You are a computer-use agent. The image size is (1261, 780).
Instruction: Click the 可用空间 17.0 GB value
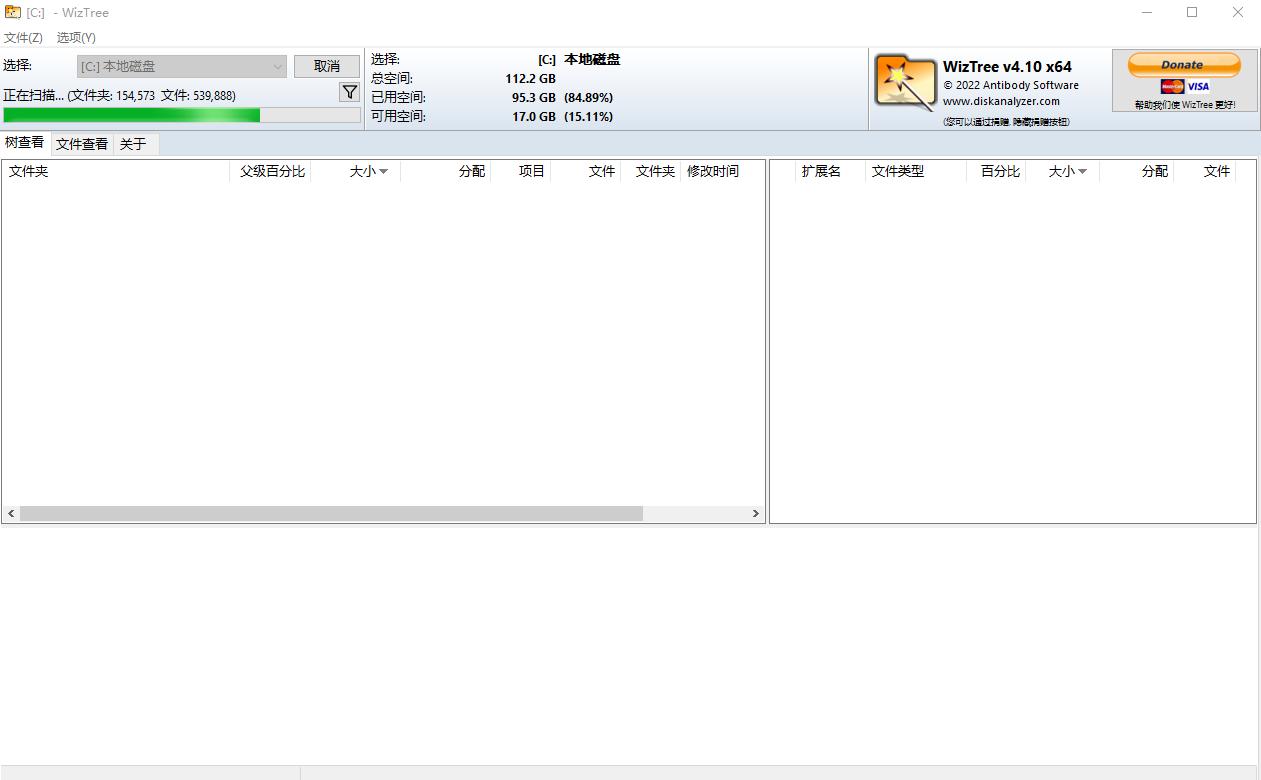534,116
